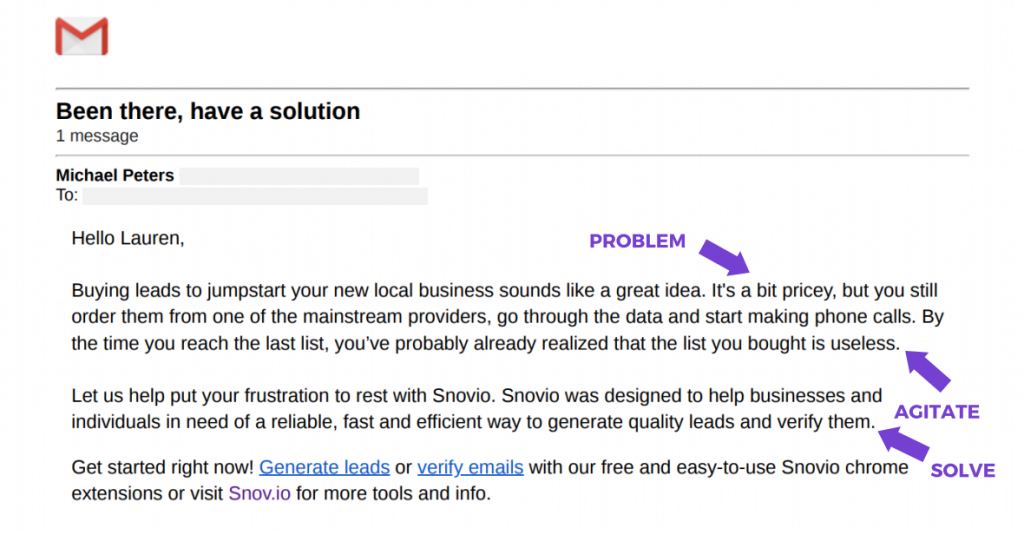Click the sender name Michael Peters
This screenshot has height=535, width=1024.
[x=115, y=175]
